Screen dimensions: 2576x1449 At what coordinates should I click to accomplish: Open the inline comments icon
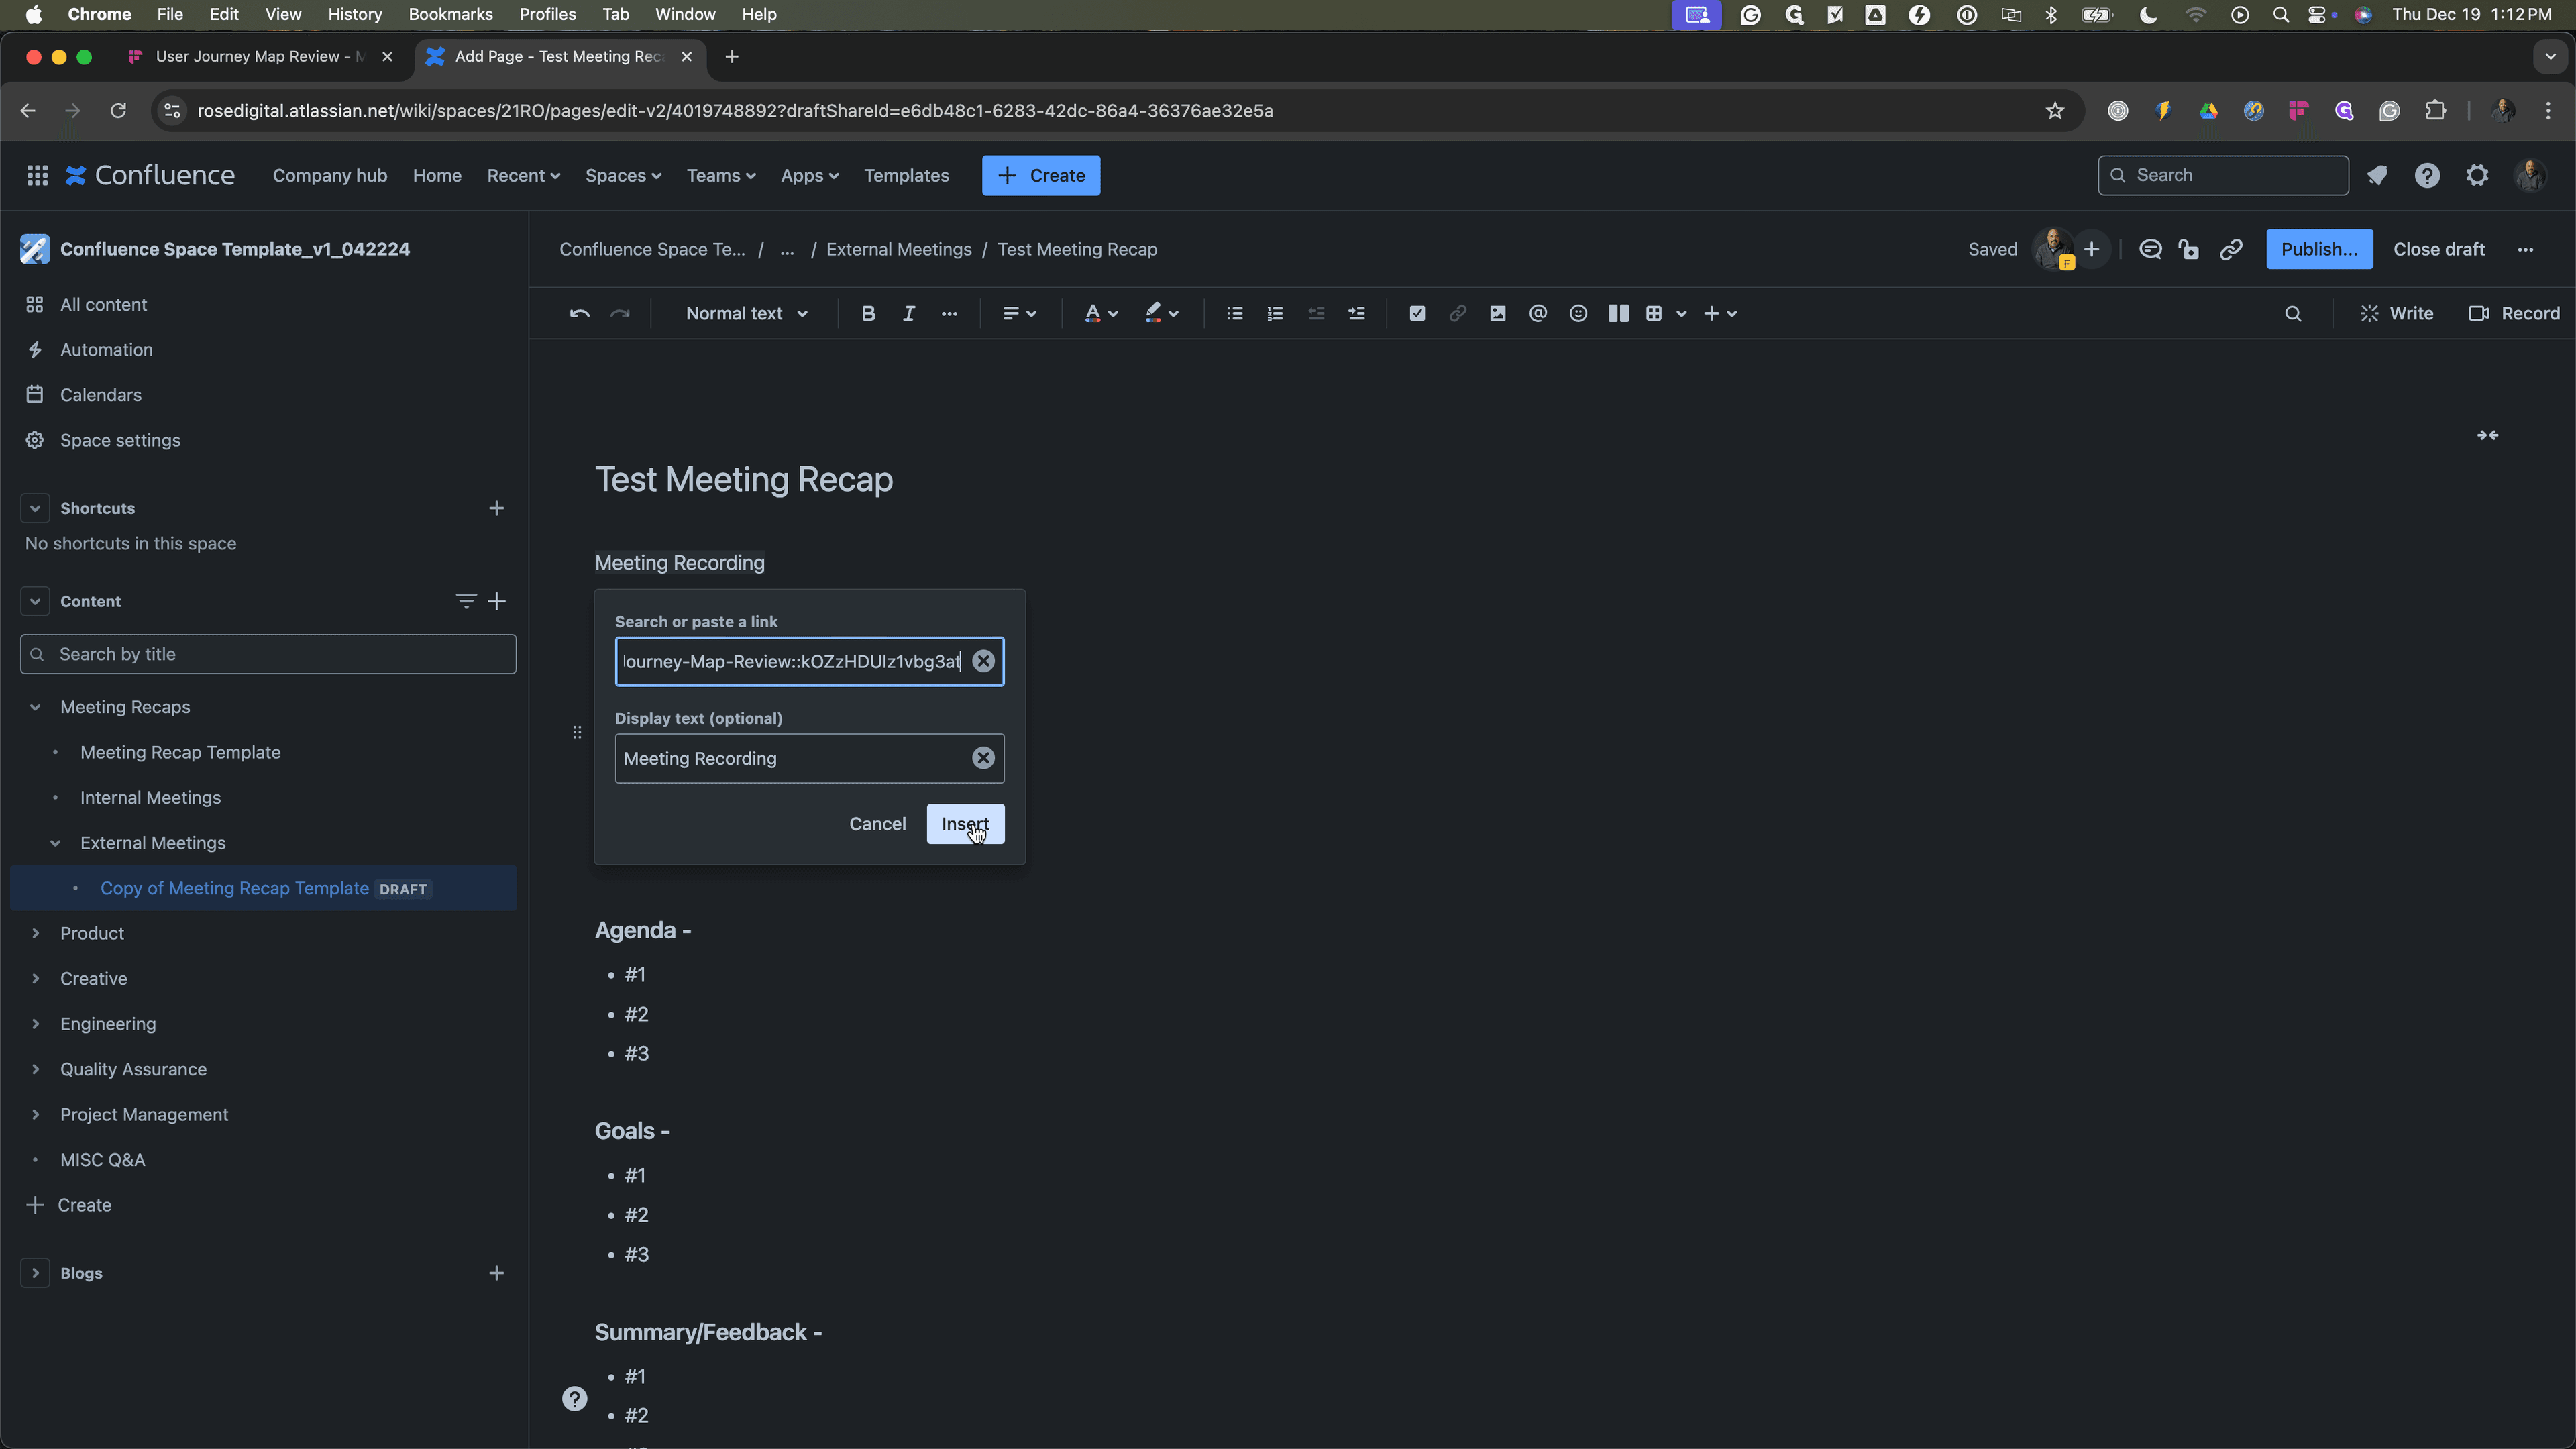[2150, 249]
